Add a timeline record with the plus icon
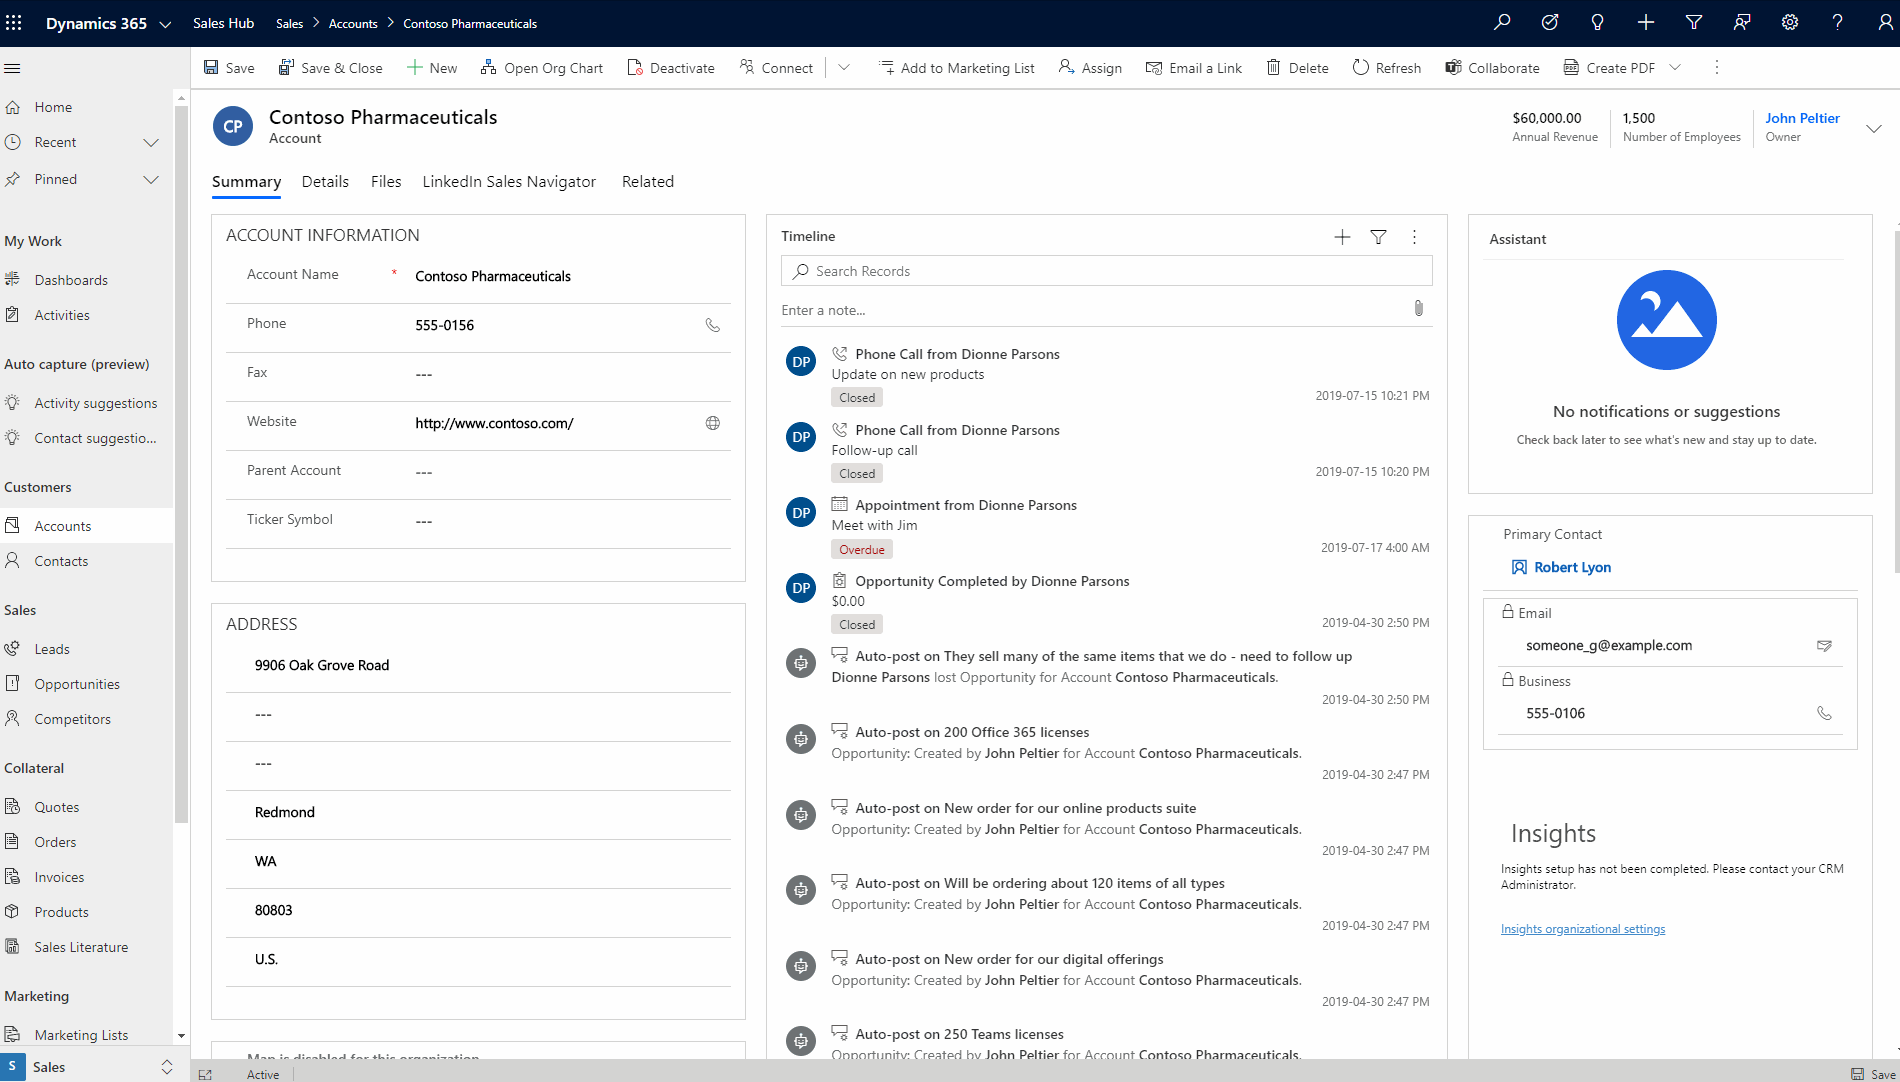This screenshot has height=1082, width=1900. (x=1342, y=237)
